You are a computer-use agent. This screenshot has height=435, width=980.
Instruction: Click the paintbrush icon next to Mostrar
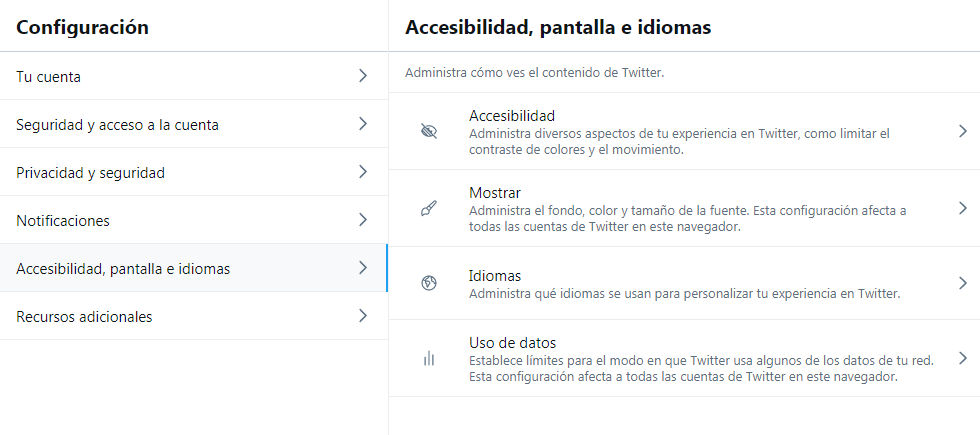click(429, 208)
